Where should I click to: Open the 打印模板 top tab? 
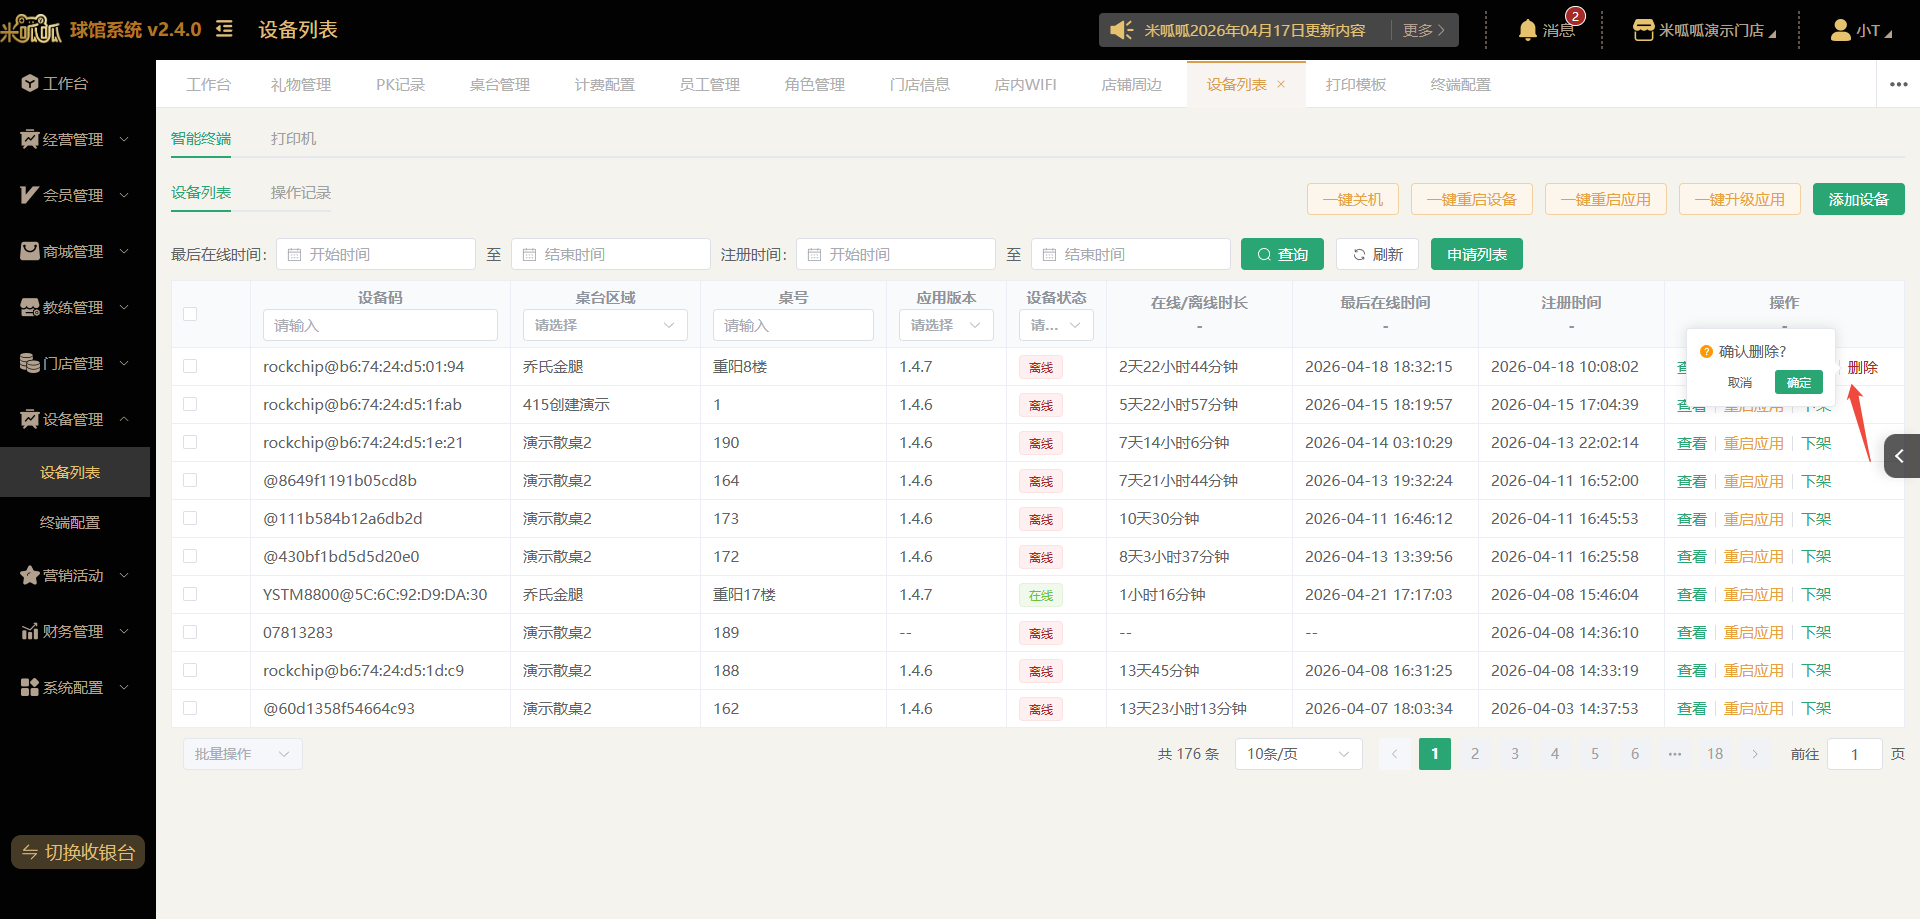pyautogui.click(x=1356, y=85)
